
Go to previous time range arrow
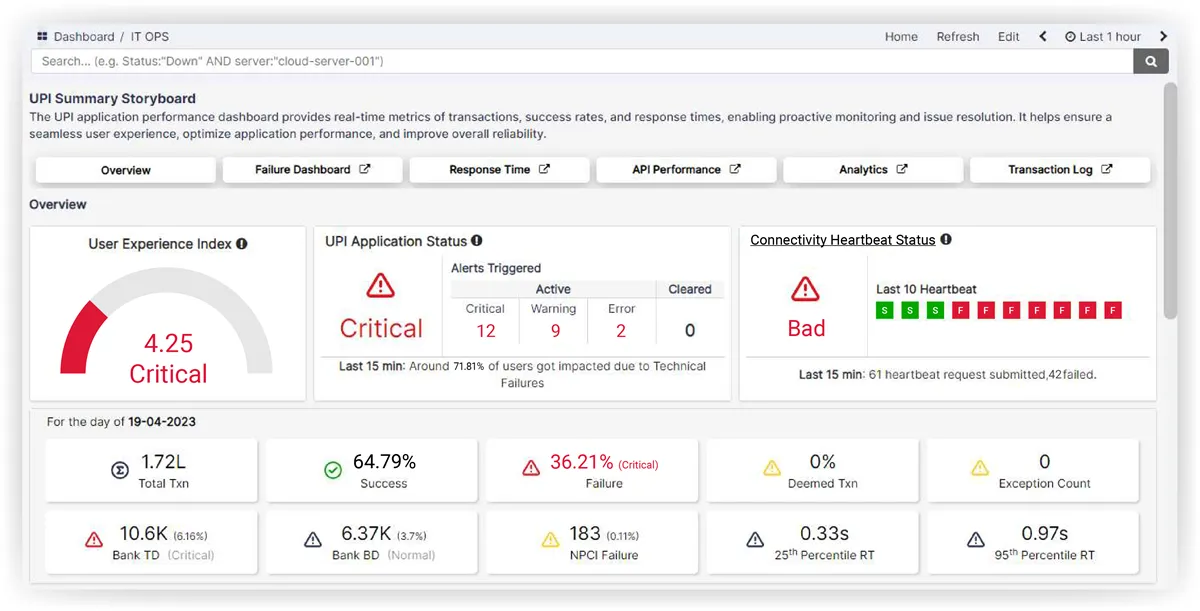point(1043,36)
